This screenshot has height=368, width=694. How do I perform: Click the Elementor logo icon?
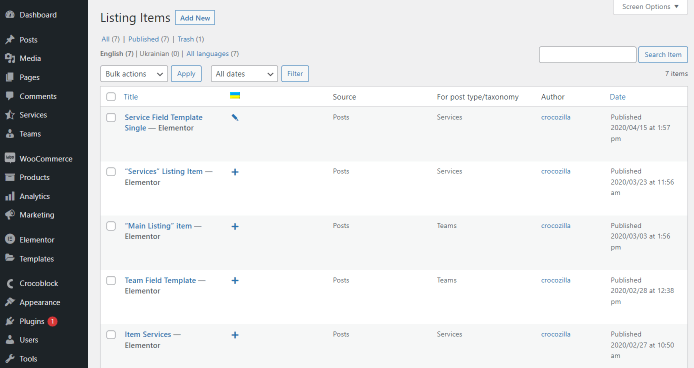10,240
